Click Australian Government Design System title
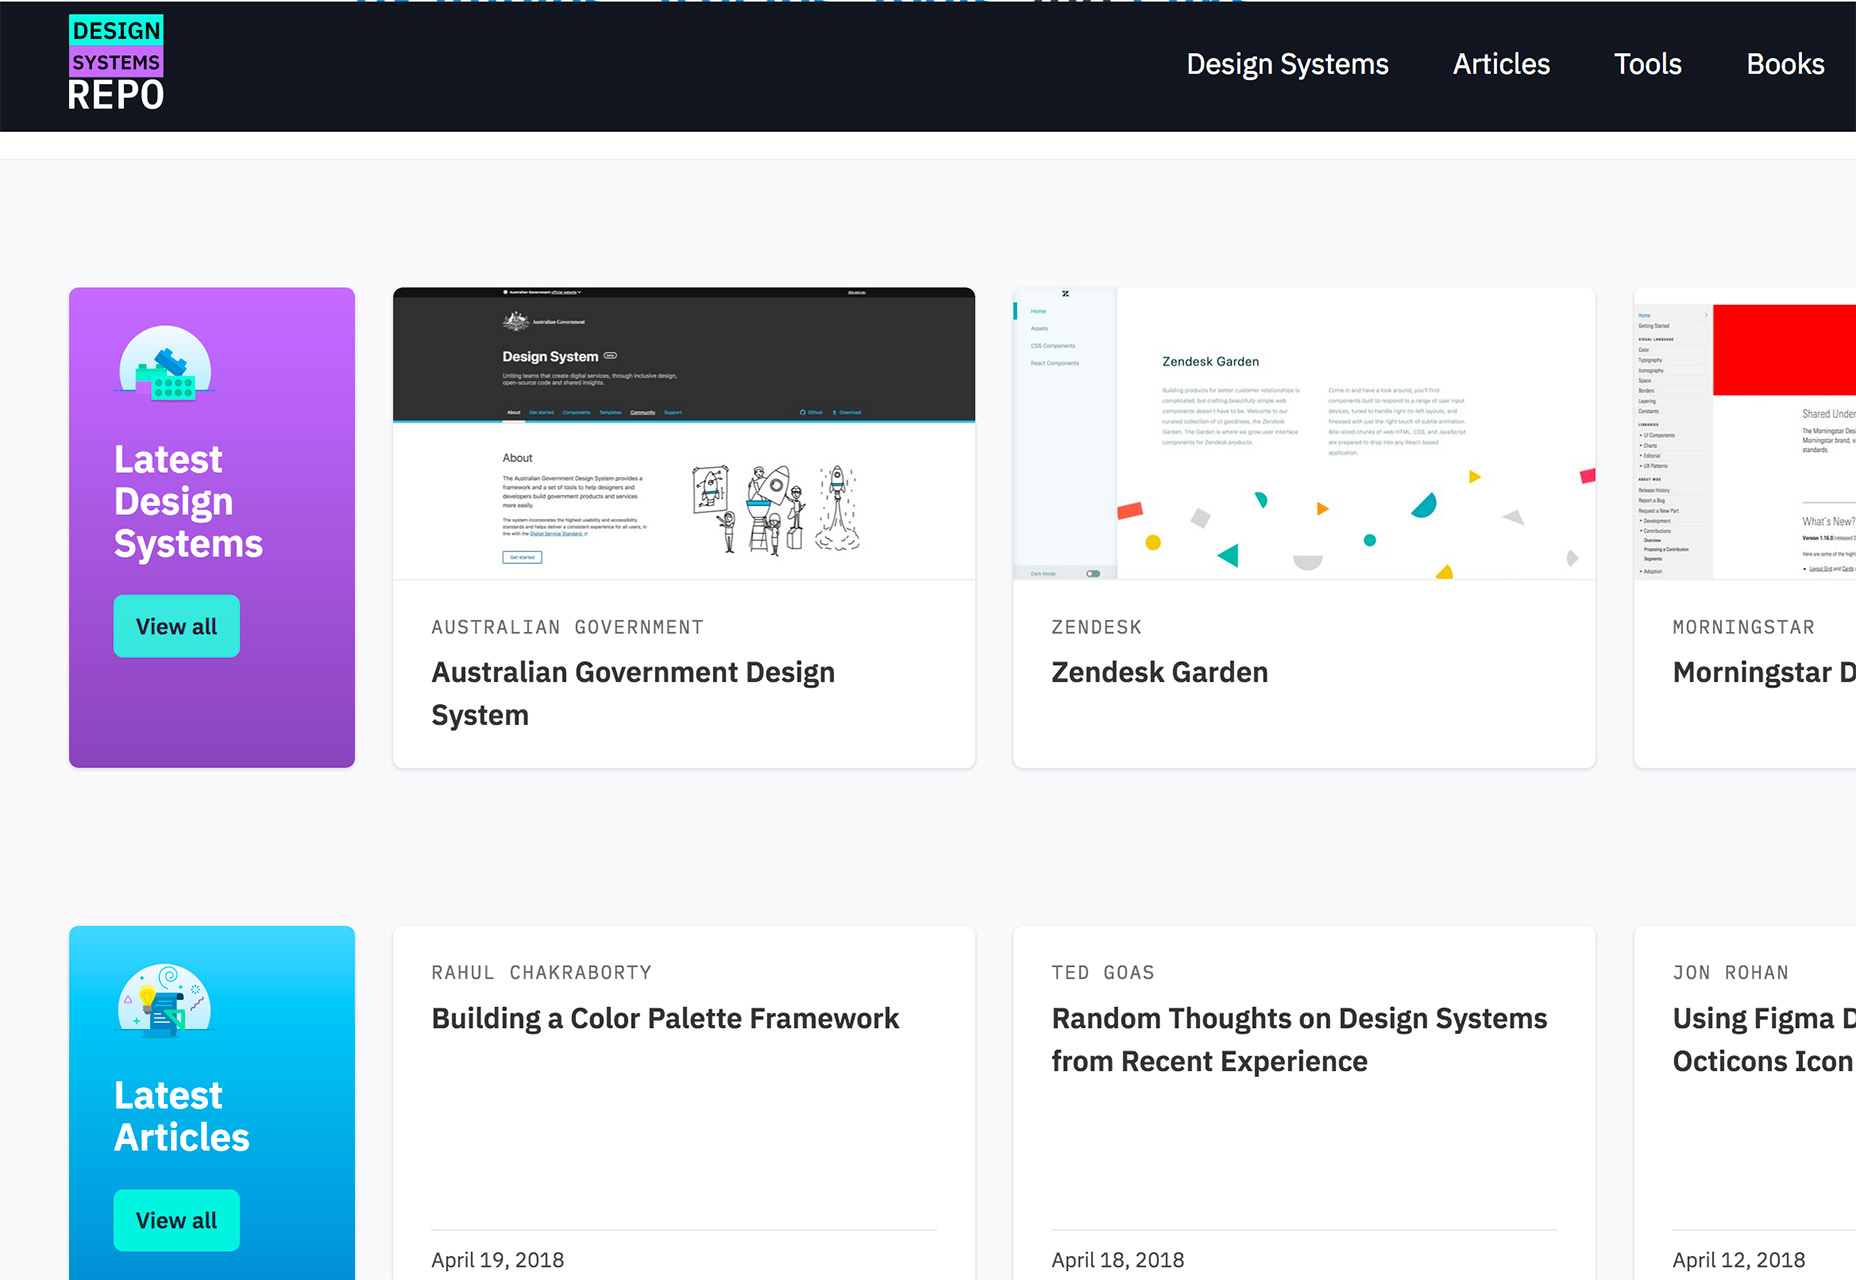The height and width of the screenshot is (1280, 1856). pyautogui.click(x=633, y=693)
